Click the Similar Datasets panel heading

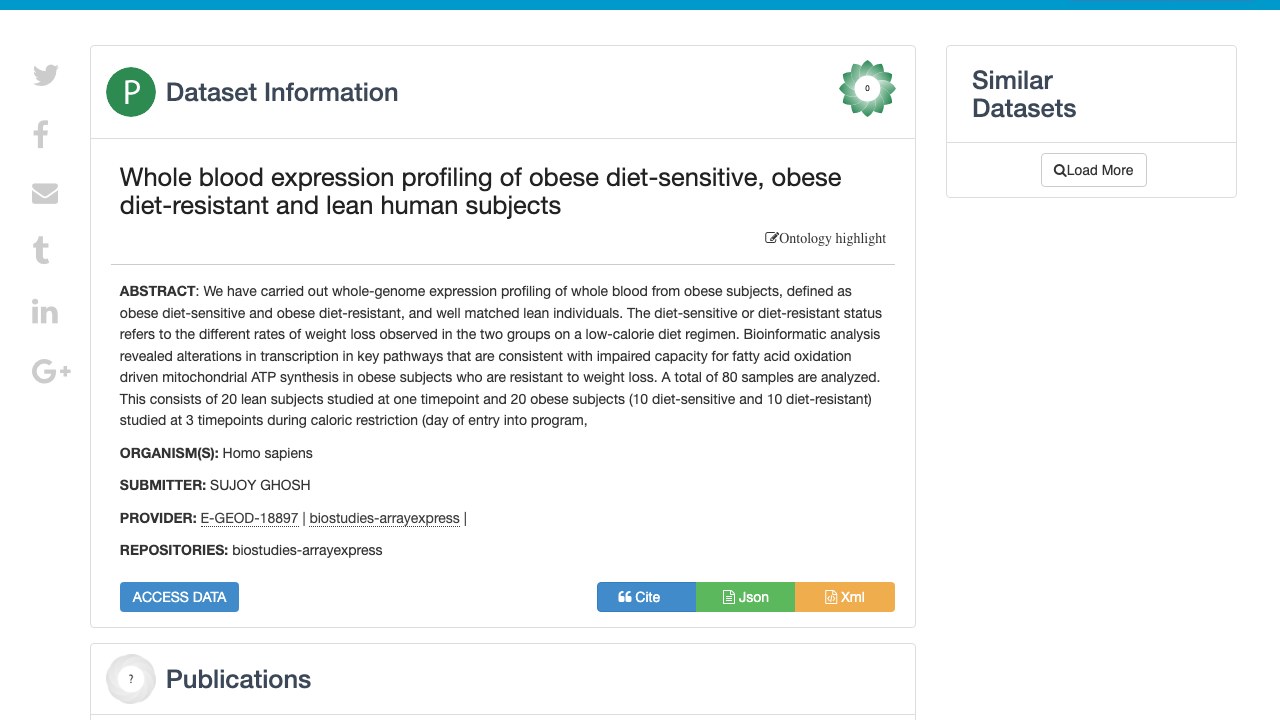(1024, 94)
